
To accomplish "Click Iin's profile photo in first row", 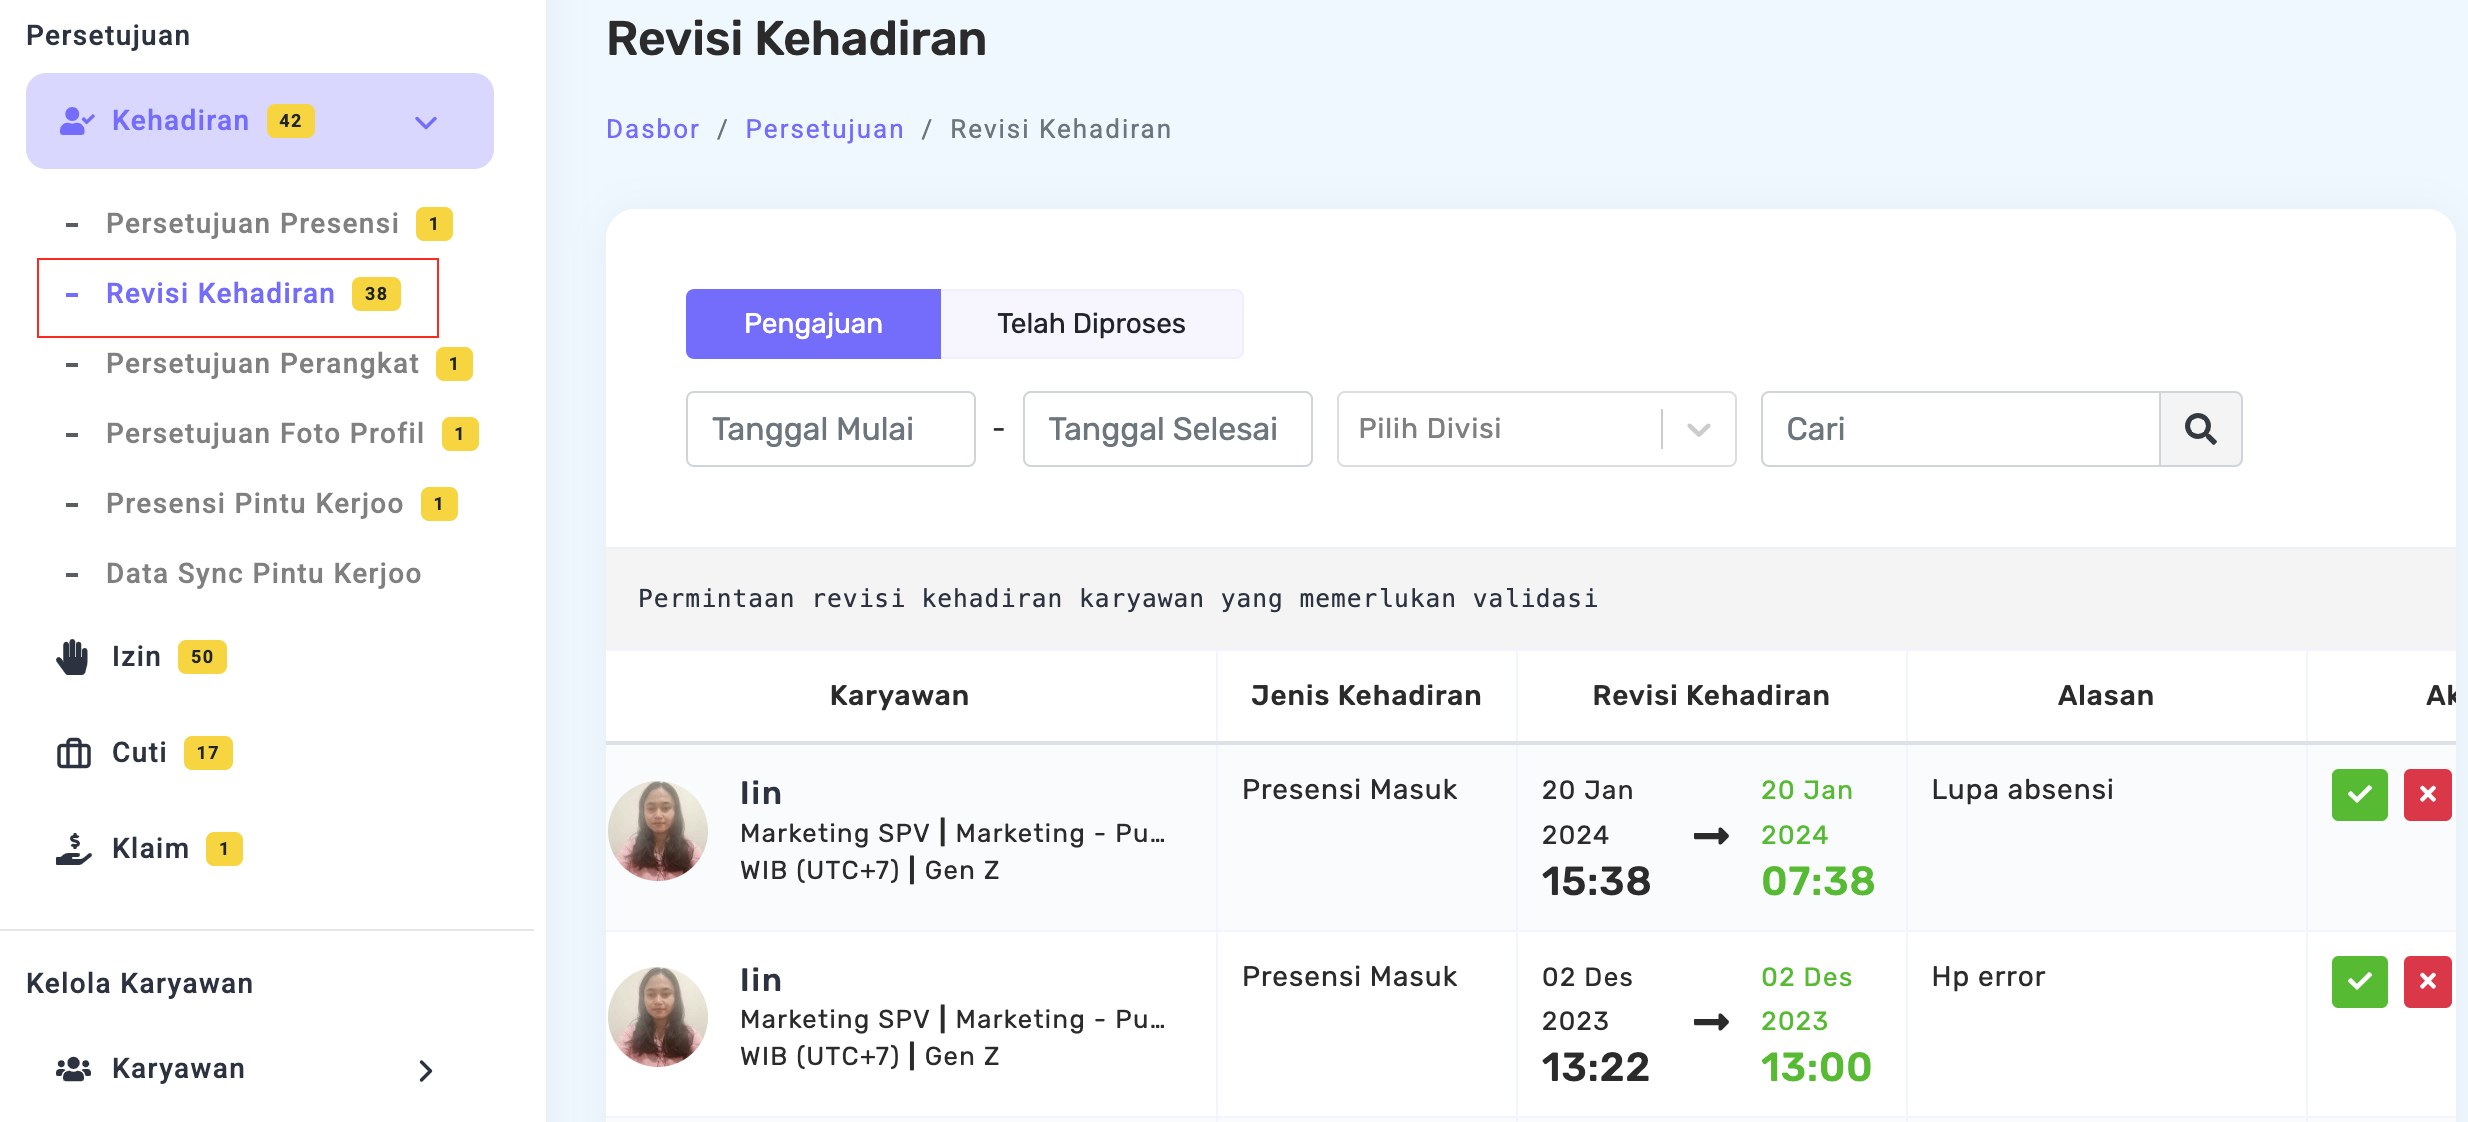I will [658, 830].
